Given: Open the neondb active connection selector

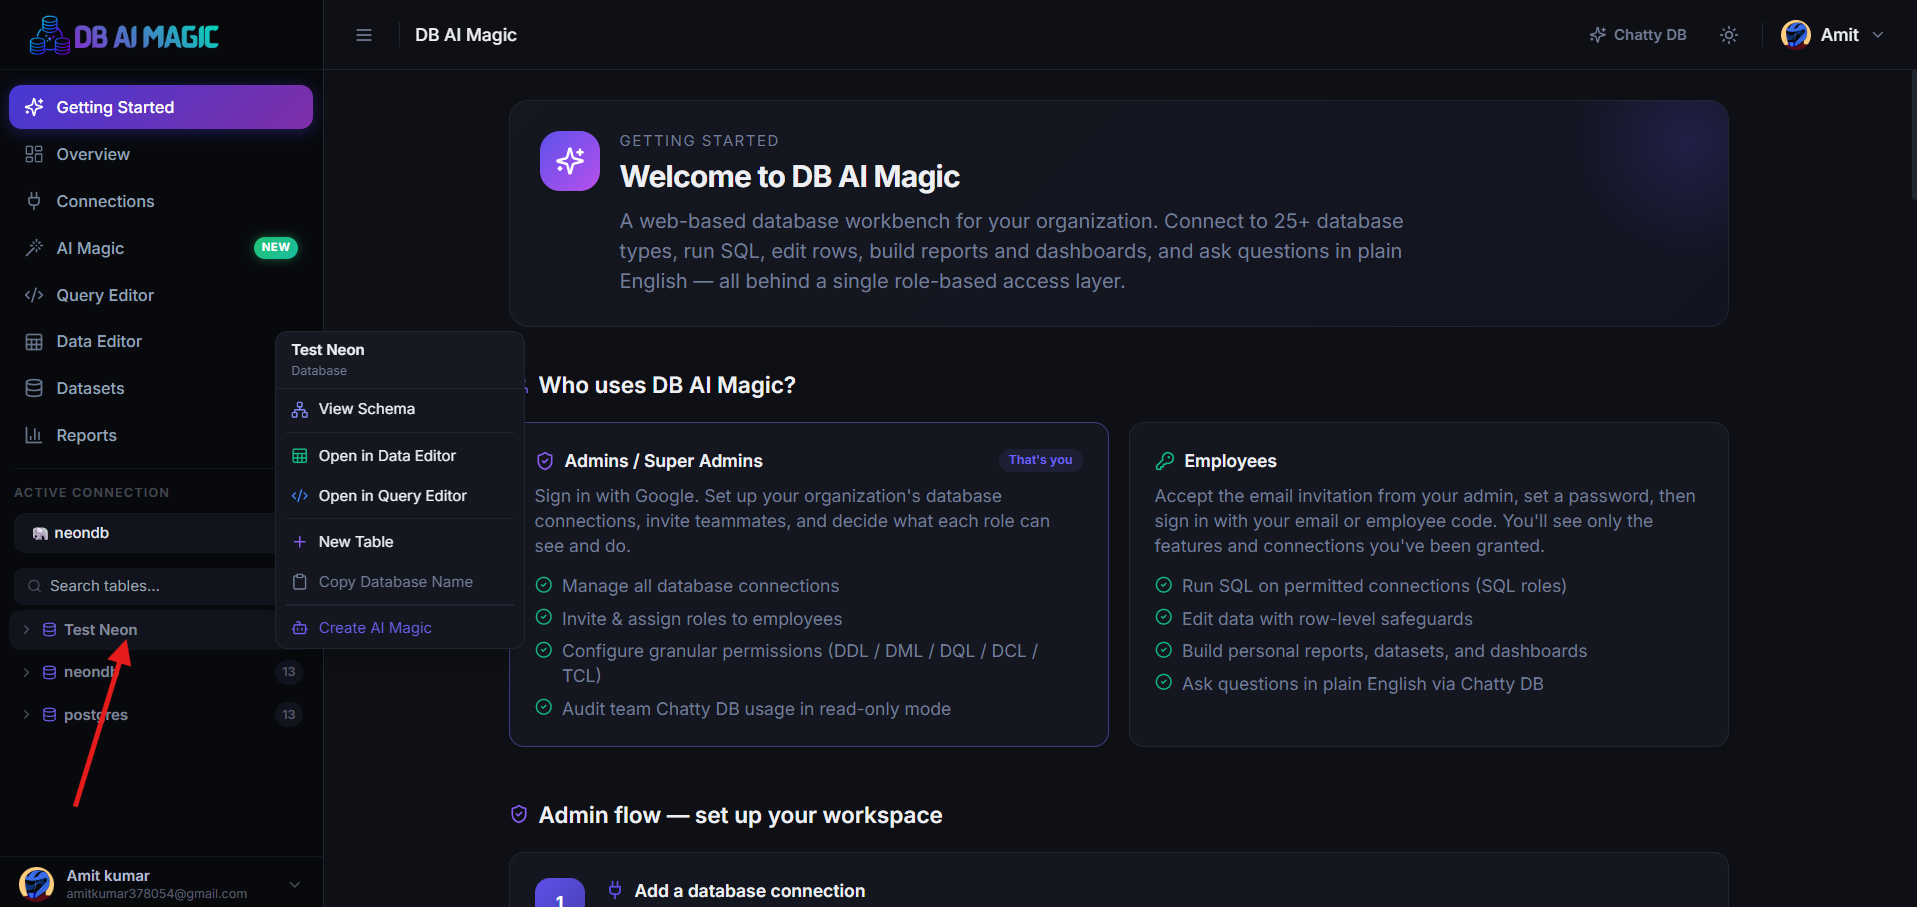Looking at the screenshot, I should pos(145,533).
